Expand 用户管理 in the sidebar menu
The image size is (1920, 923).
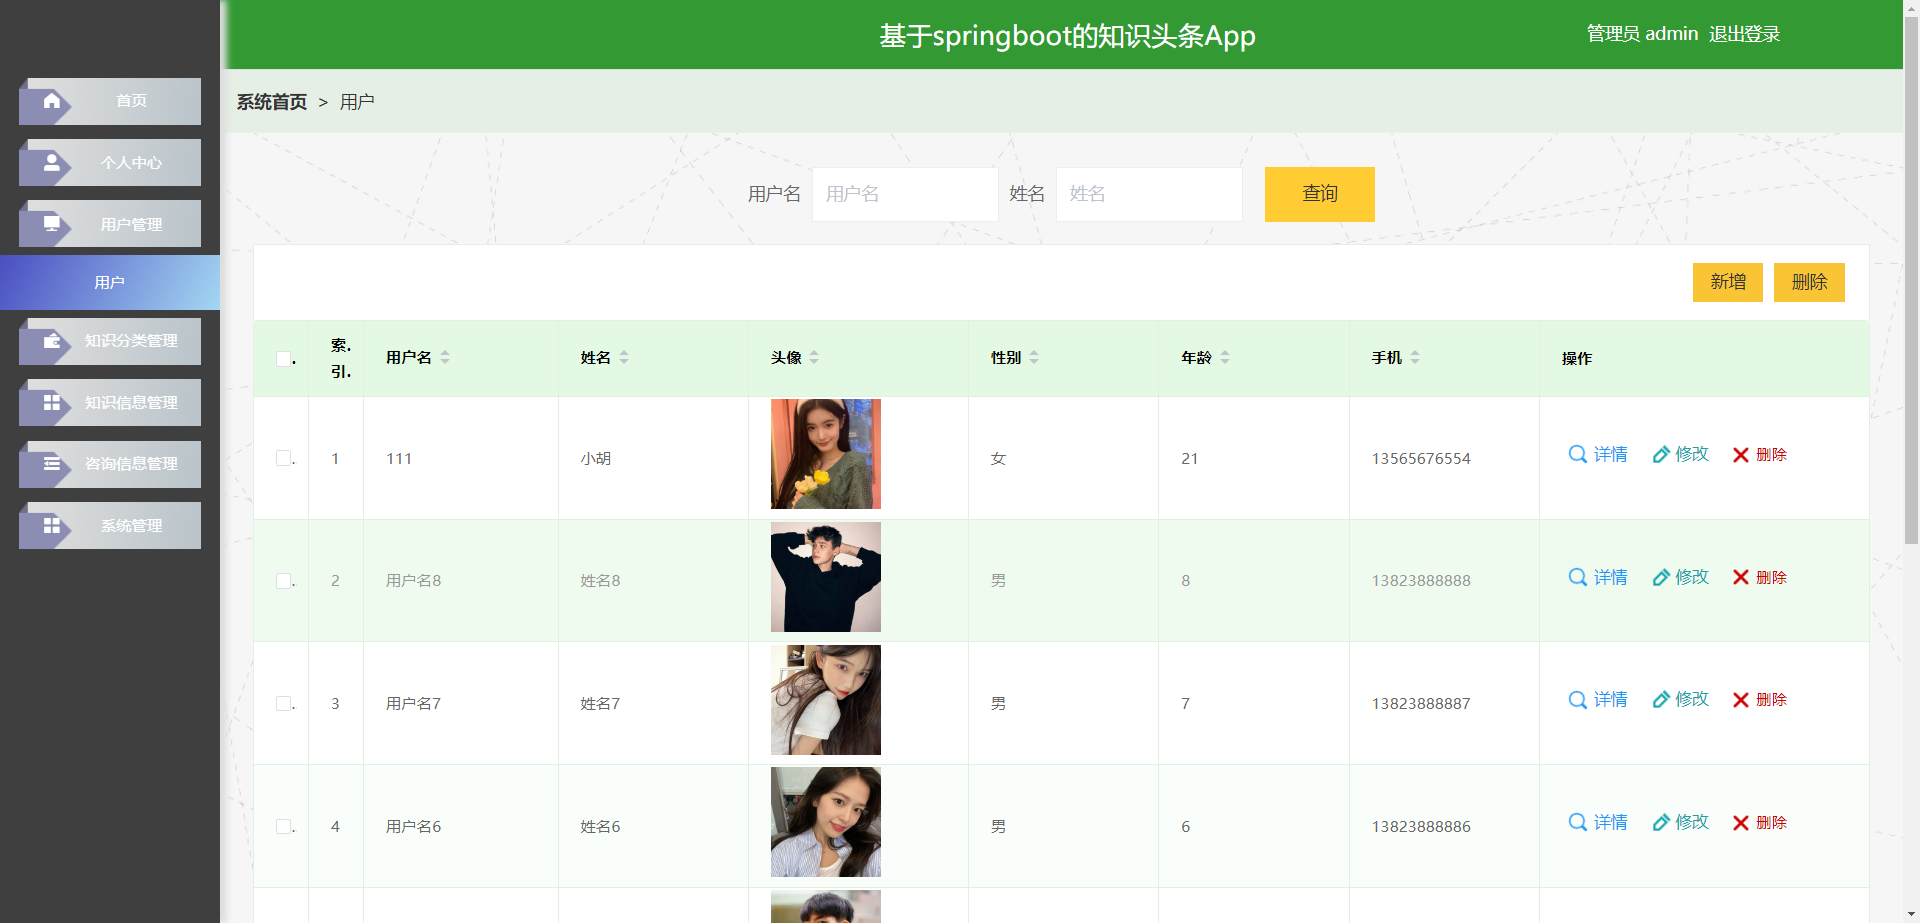pyautogui.click(x=110, y=224)
